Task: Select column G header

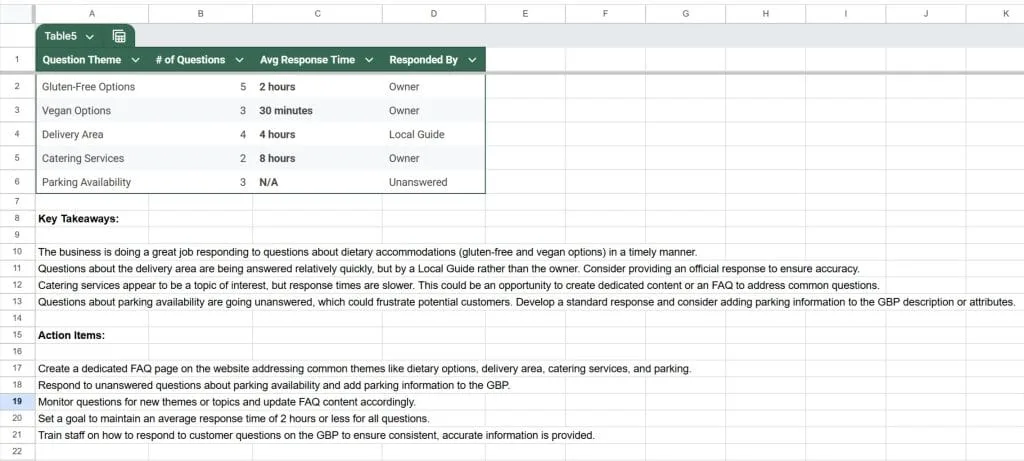Action: 685,13
